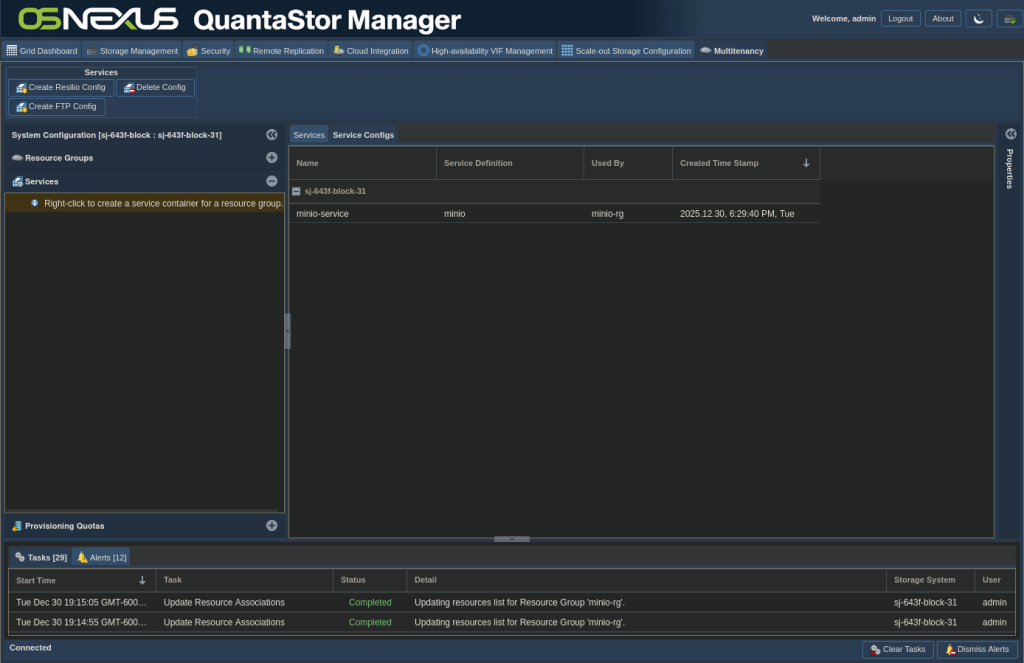
Task: Click the Create Resilio Config button
Action: coord(60,88)
